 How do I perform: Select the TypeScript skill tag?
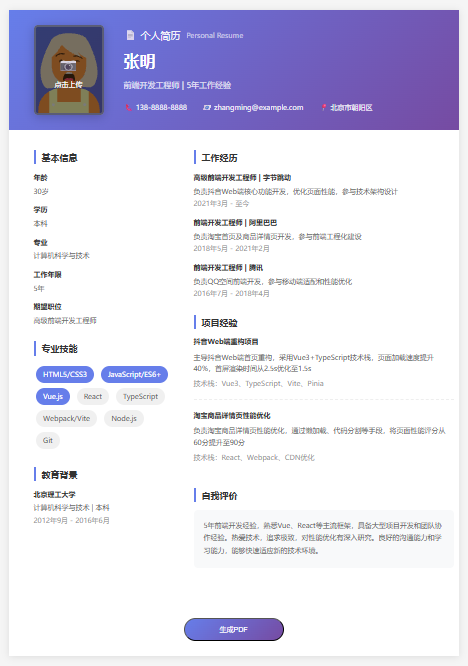point(141,396)
